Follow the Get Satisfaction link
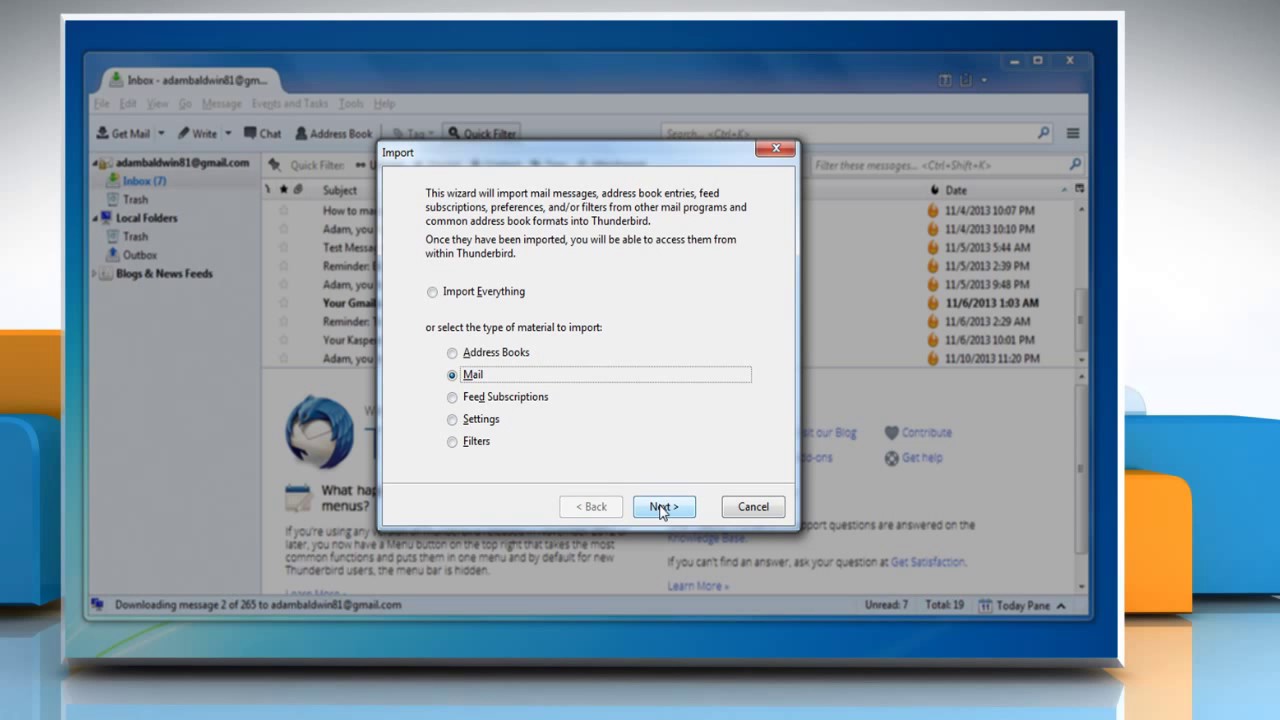This screenshot has height=720, width=1280. point(927,562)
